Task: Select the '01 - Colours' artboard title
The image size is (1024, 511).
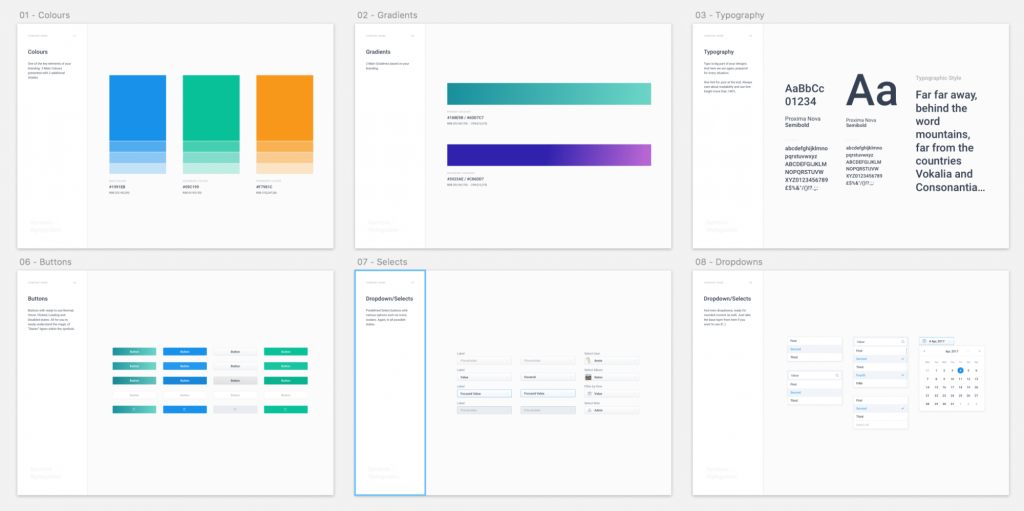Action: (44, 14)
